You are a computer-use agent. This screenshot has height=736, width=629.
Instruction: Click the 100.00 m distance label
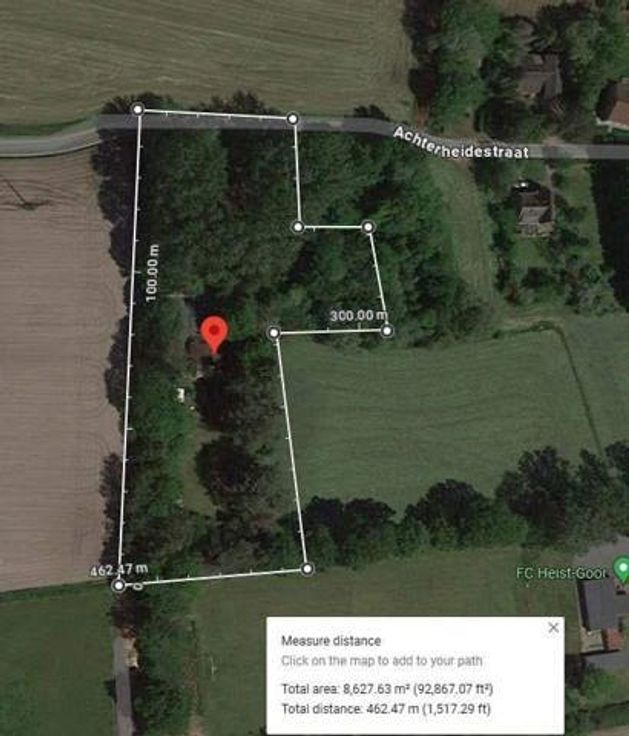point(152,273)
